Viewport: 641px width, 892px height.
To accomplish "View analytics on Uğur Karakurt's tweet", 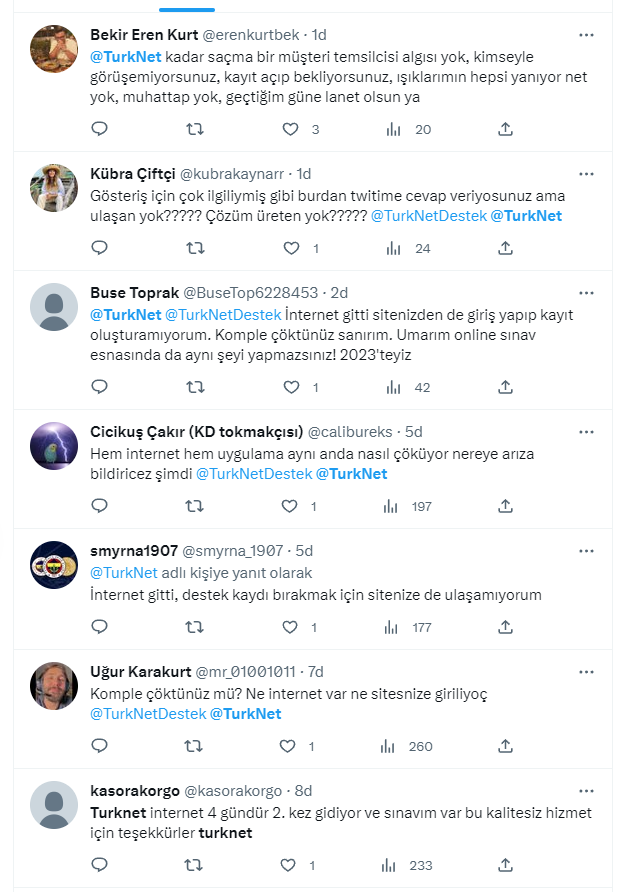I will [x=393, y=746].
